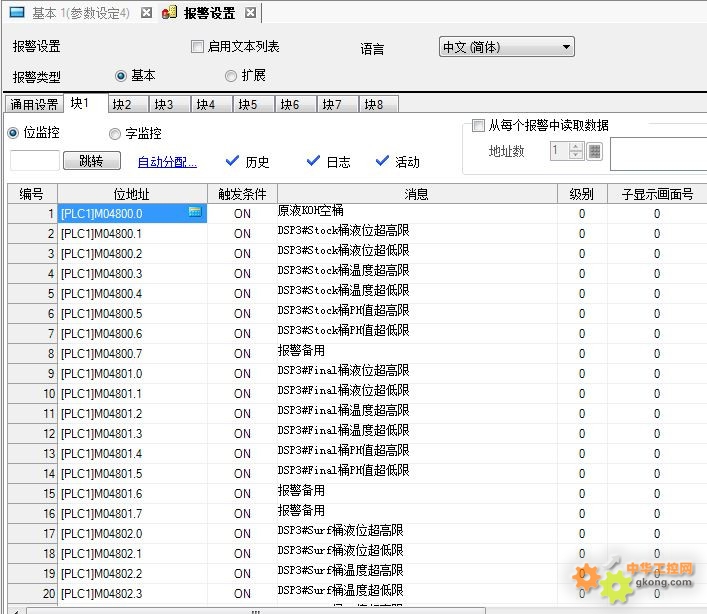Click message DSP3#Surf桶温度超高限

pyautogui.click(x=340, y=571)
